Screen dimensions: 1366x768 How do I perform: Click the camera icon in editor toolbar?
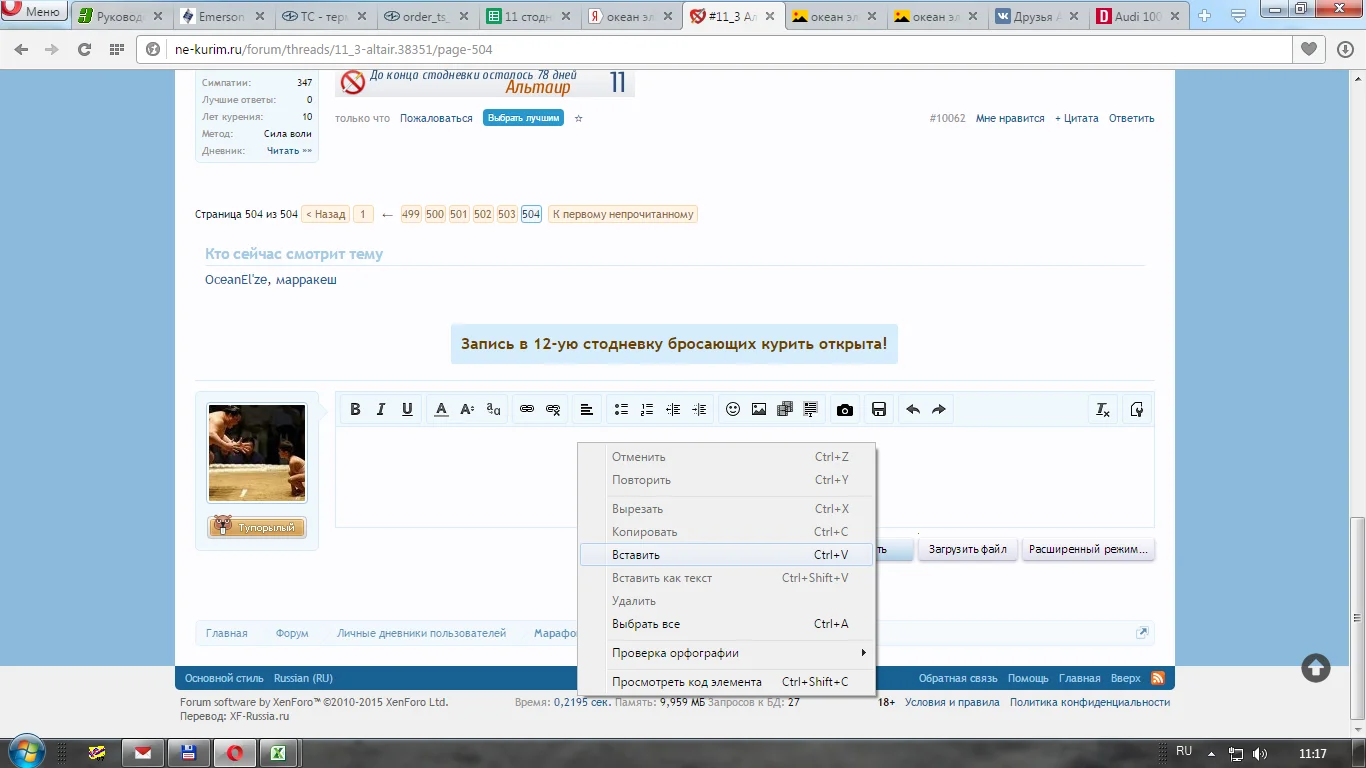coord(845,410)
